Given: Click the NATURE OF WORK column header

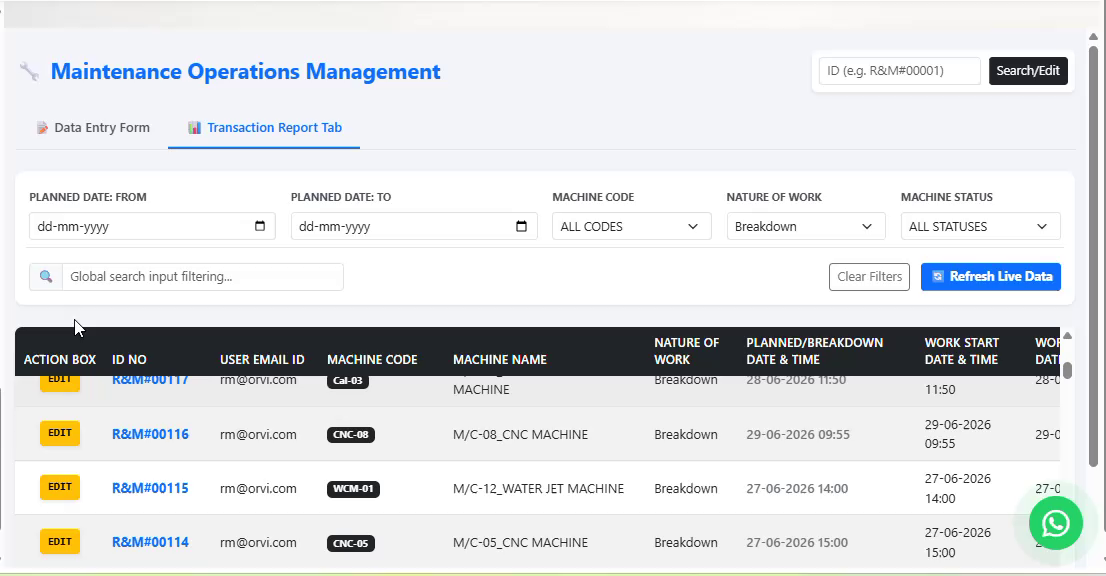Looking at the screenshot, I should (686, 351).
